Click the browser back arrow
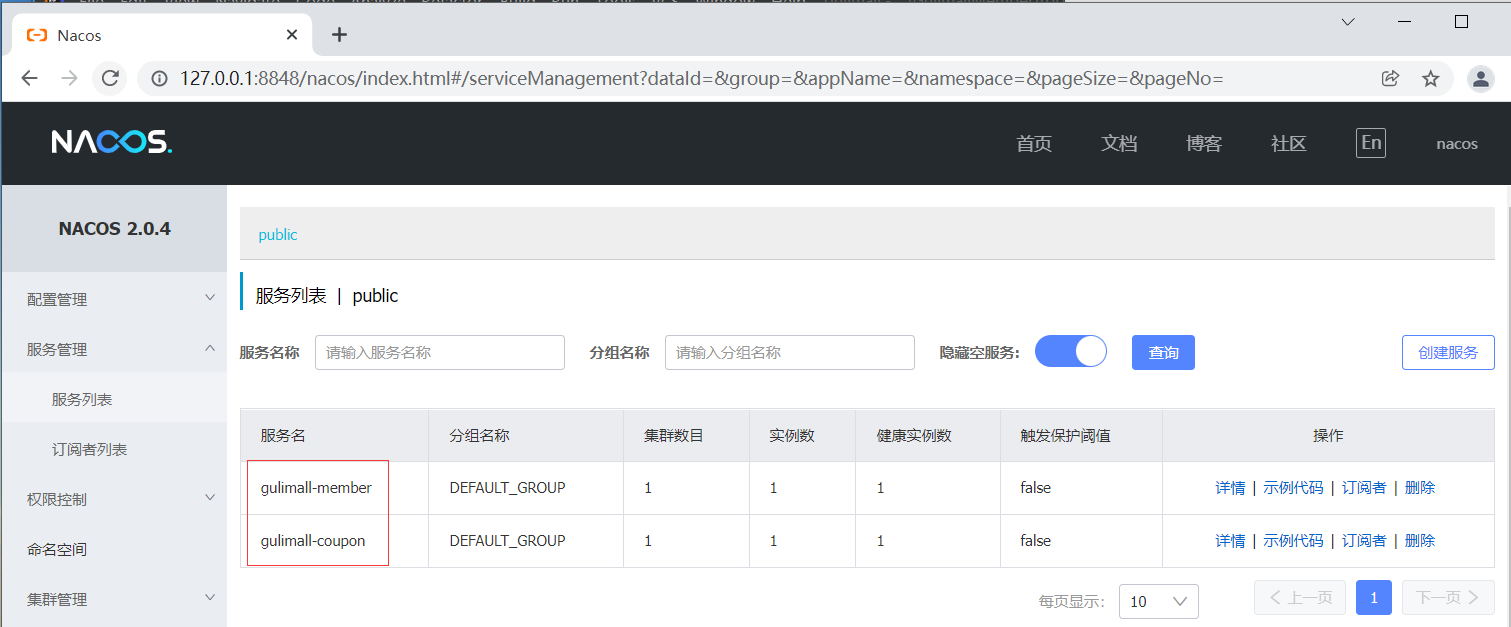The width and height of the screenshot is (1511, 627). click(29, 78)
